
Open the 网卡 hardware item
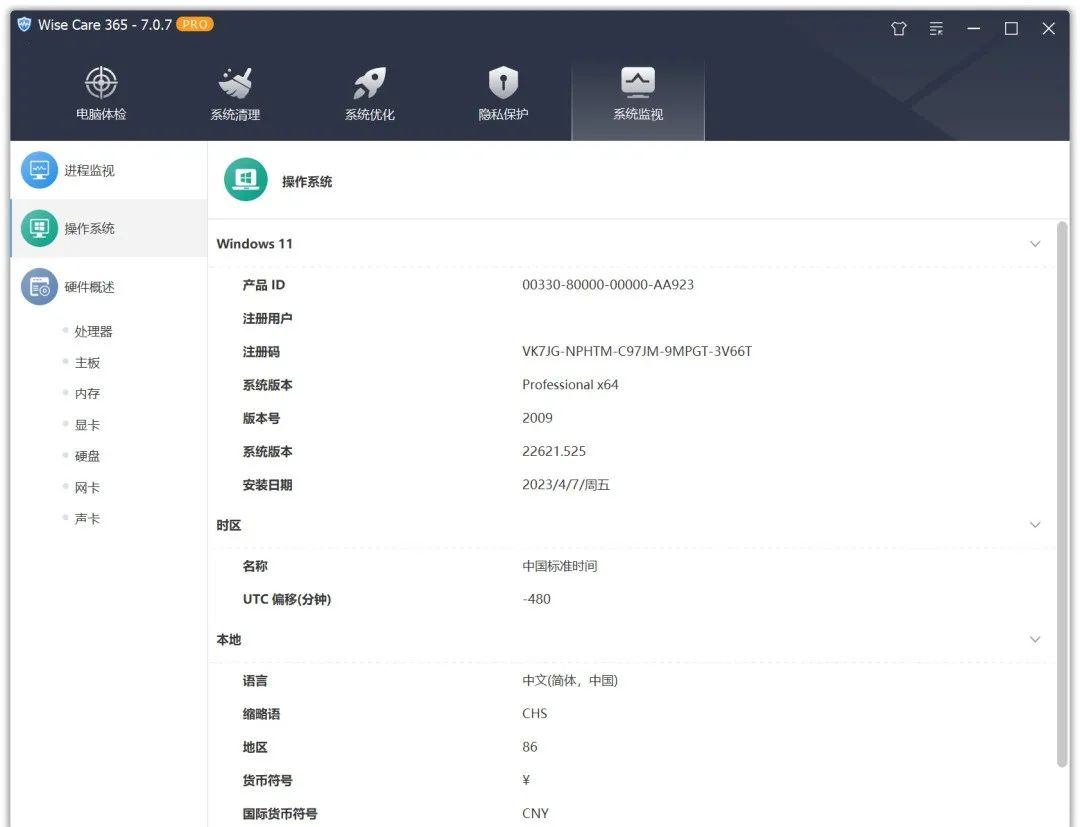(x=87, y=488)
